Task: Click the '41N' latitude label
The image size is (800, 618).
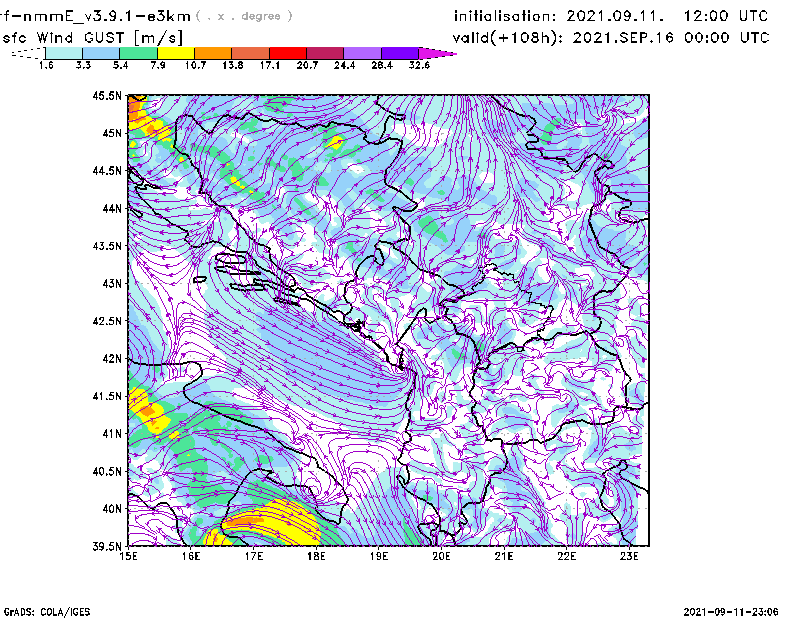Action: click(x=112, y=434)
